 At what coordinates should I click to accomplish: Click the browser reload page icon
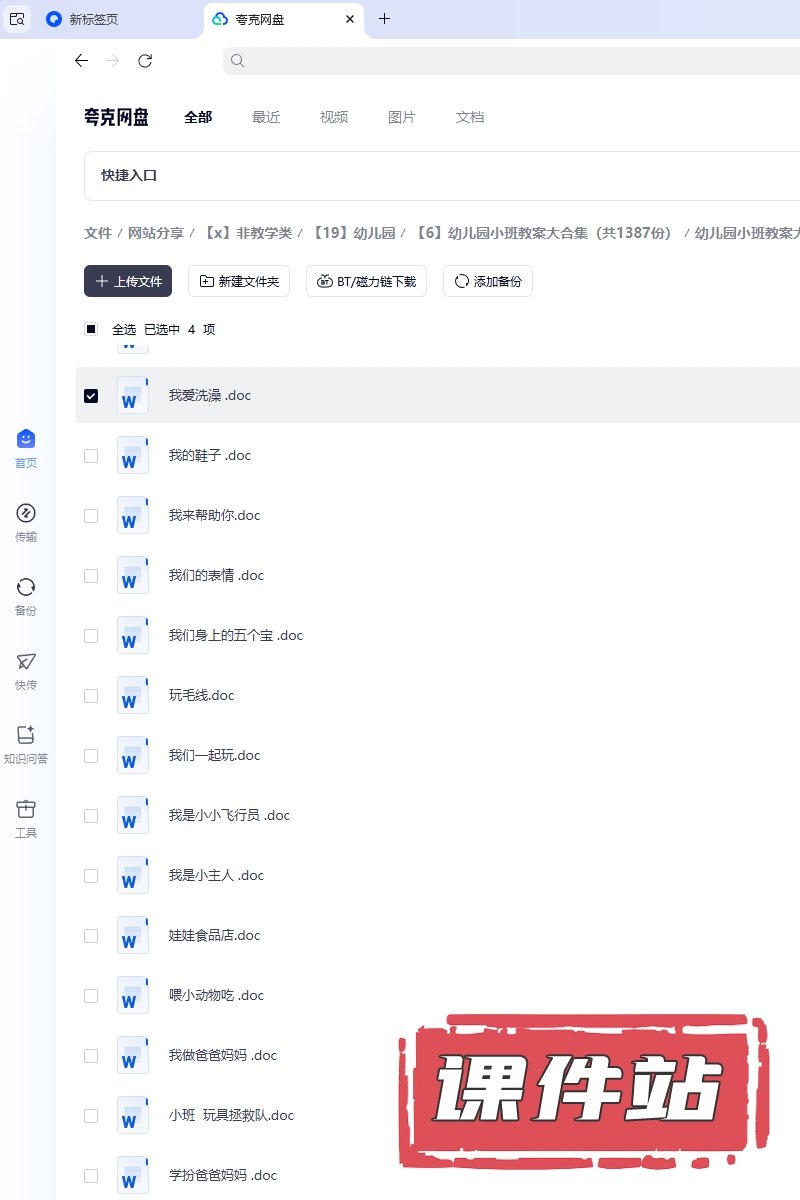(145, 61)
